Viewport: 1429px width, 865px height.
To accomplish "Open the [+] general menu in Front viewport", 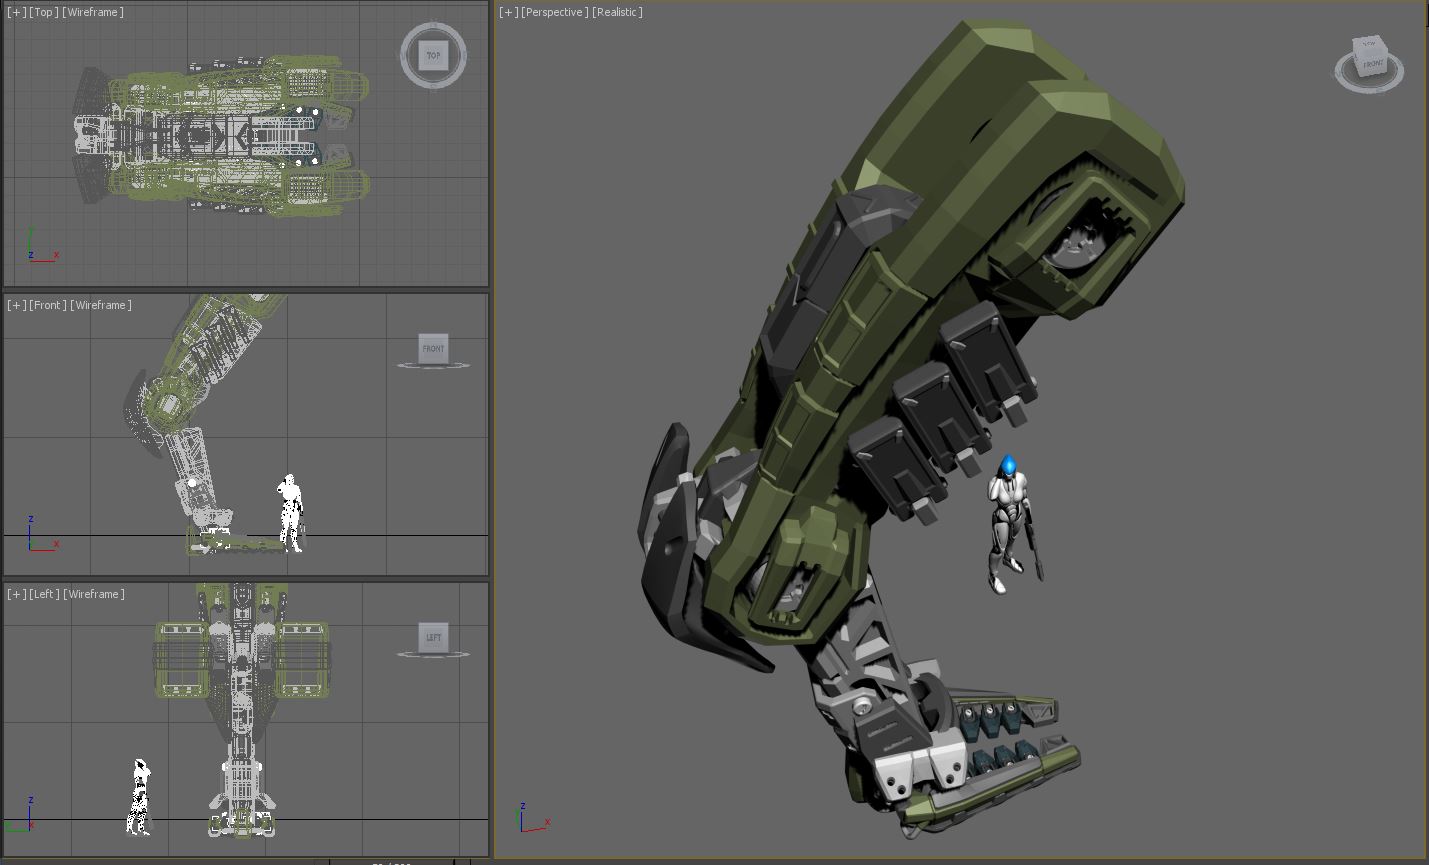I will point(16,305).
